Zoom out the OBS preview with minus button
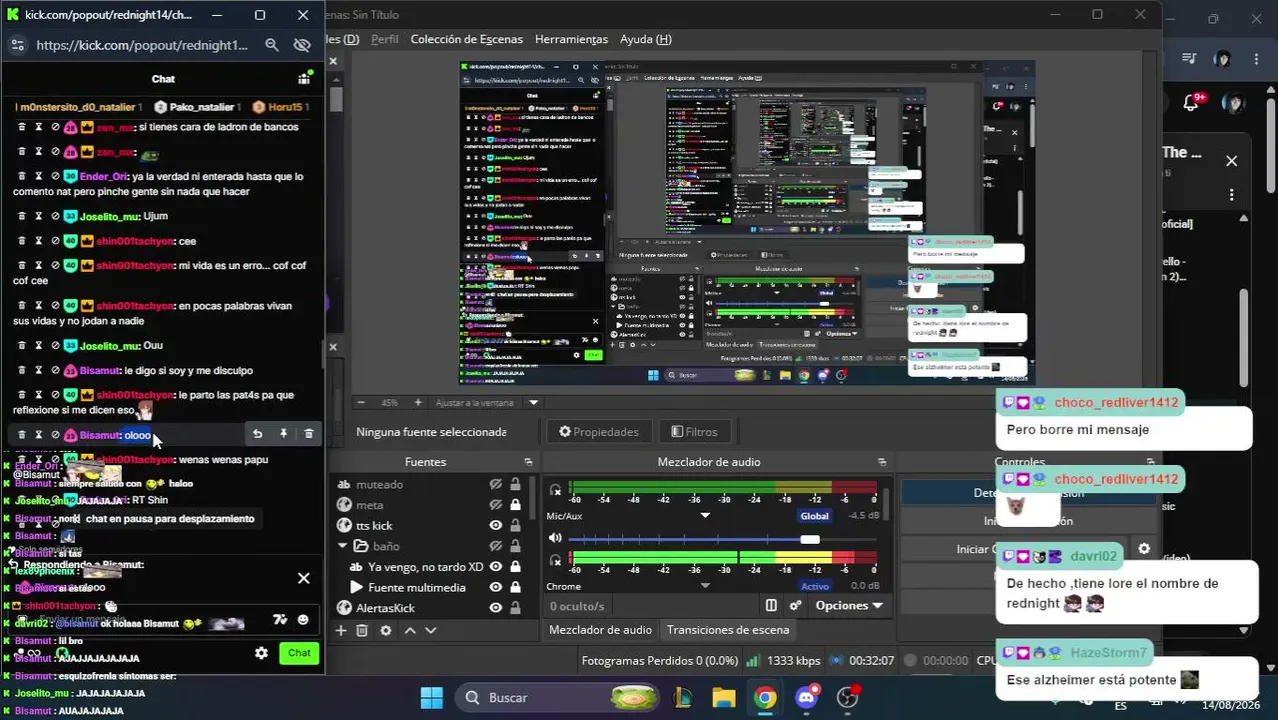1278x720 pixels. [361, 403]
